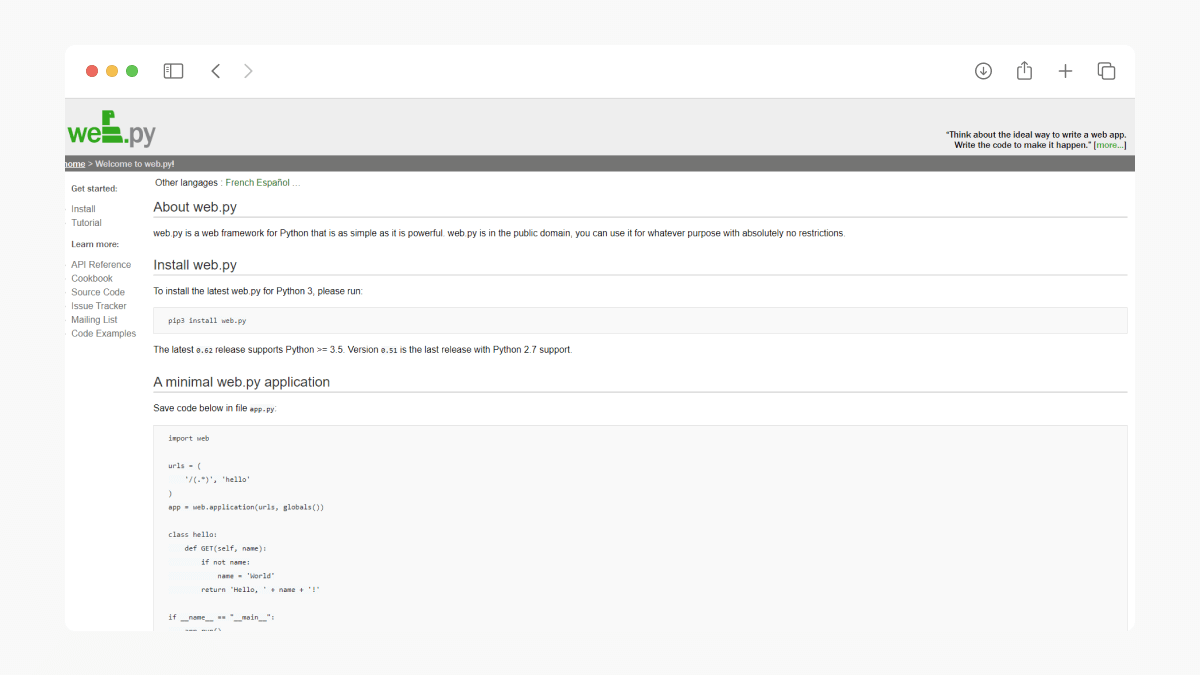Click the web.application(urls, globals()) line
Image resolution: width=1200 pixels, height=675 pixels.
point(246,507)
